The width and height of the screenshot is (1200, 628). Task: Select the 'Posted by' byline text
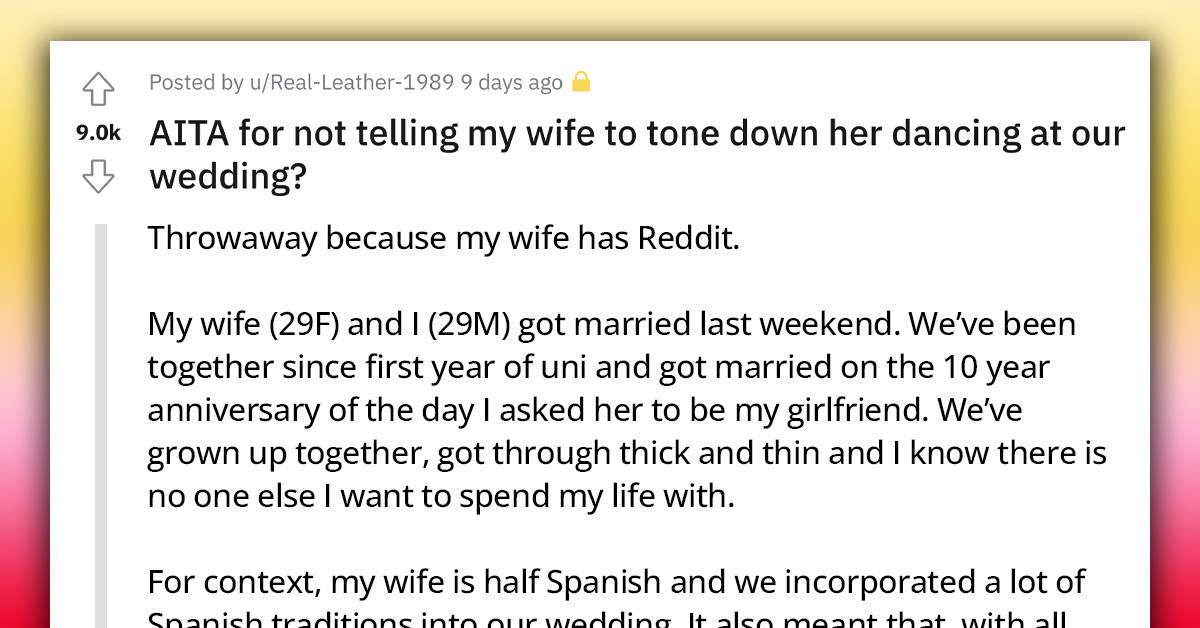[x=198, y=82]
